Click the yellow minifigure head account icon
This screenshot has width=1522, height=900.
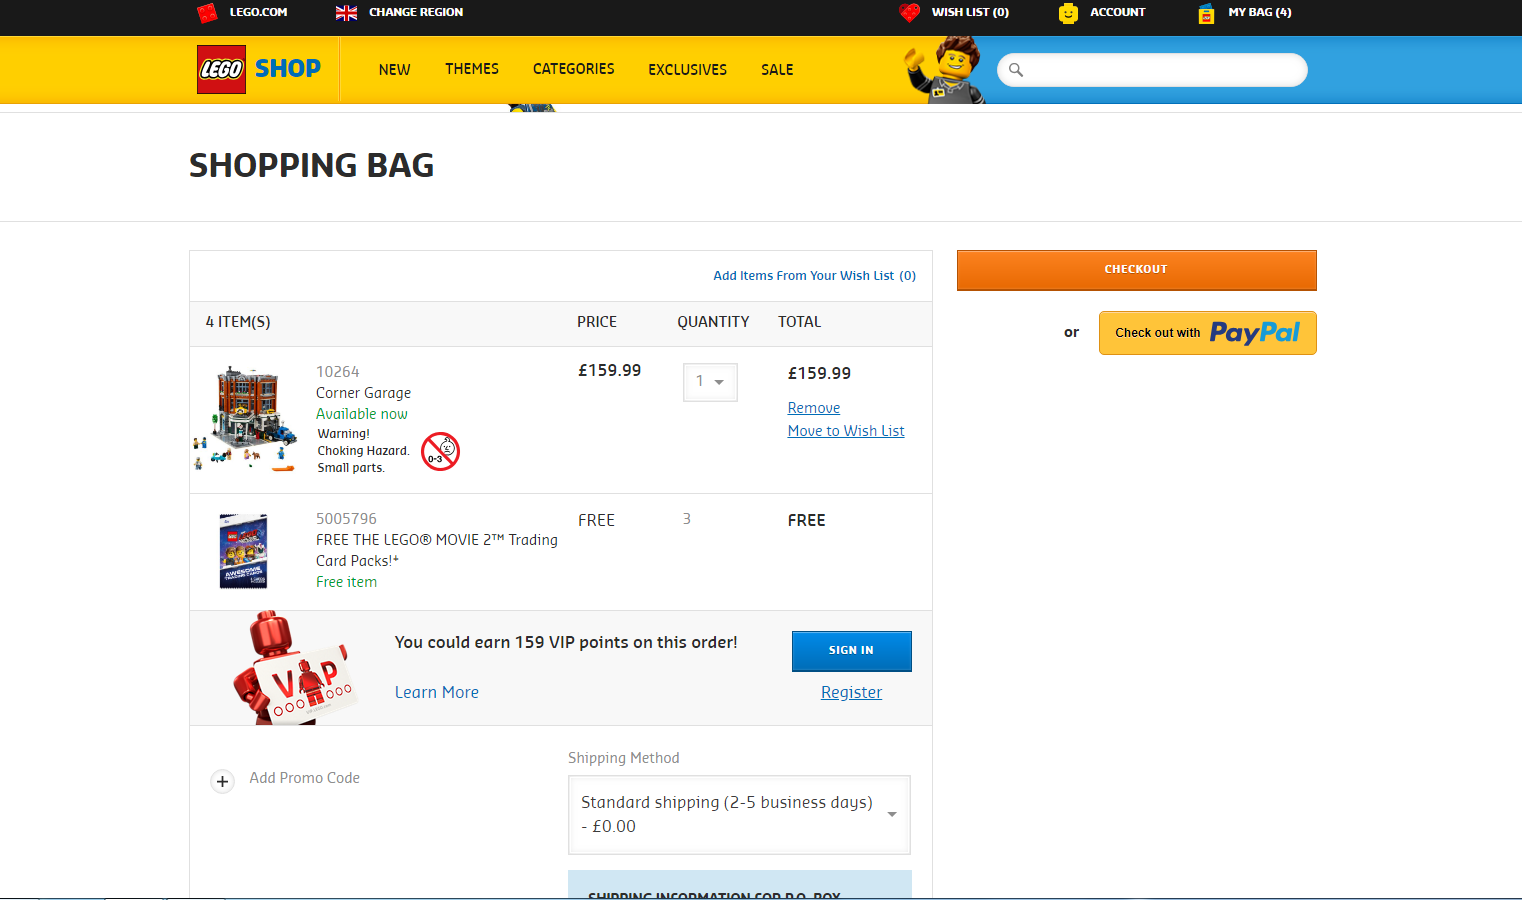1068,13
